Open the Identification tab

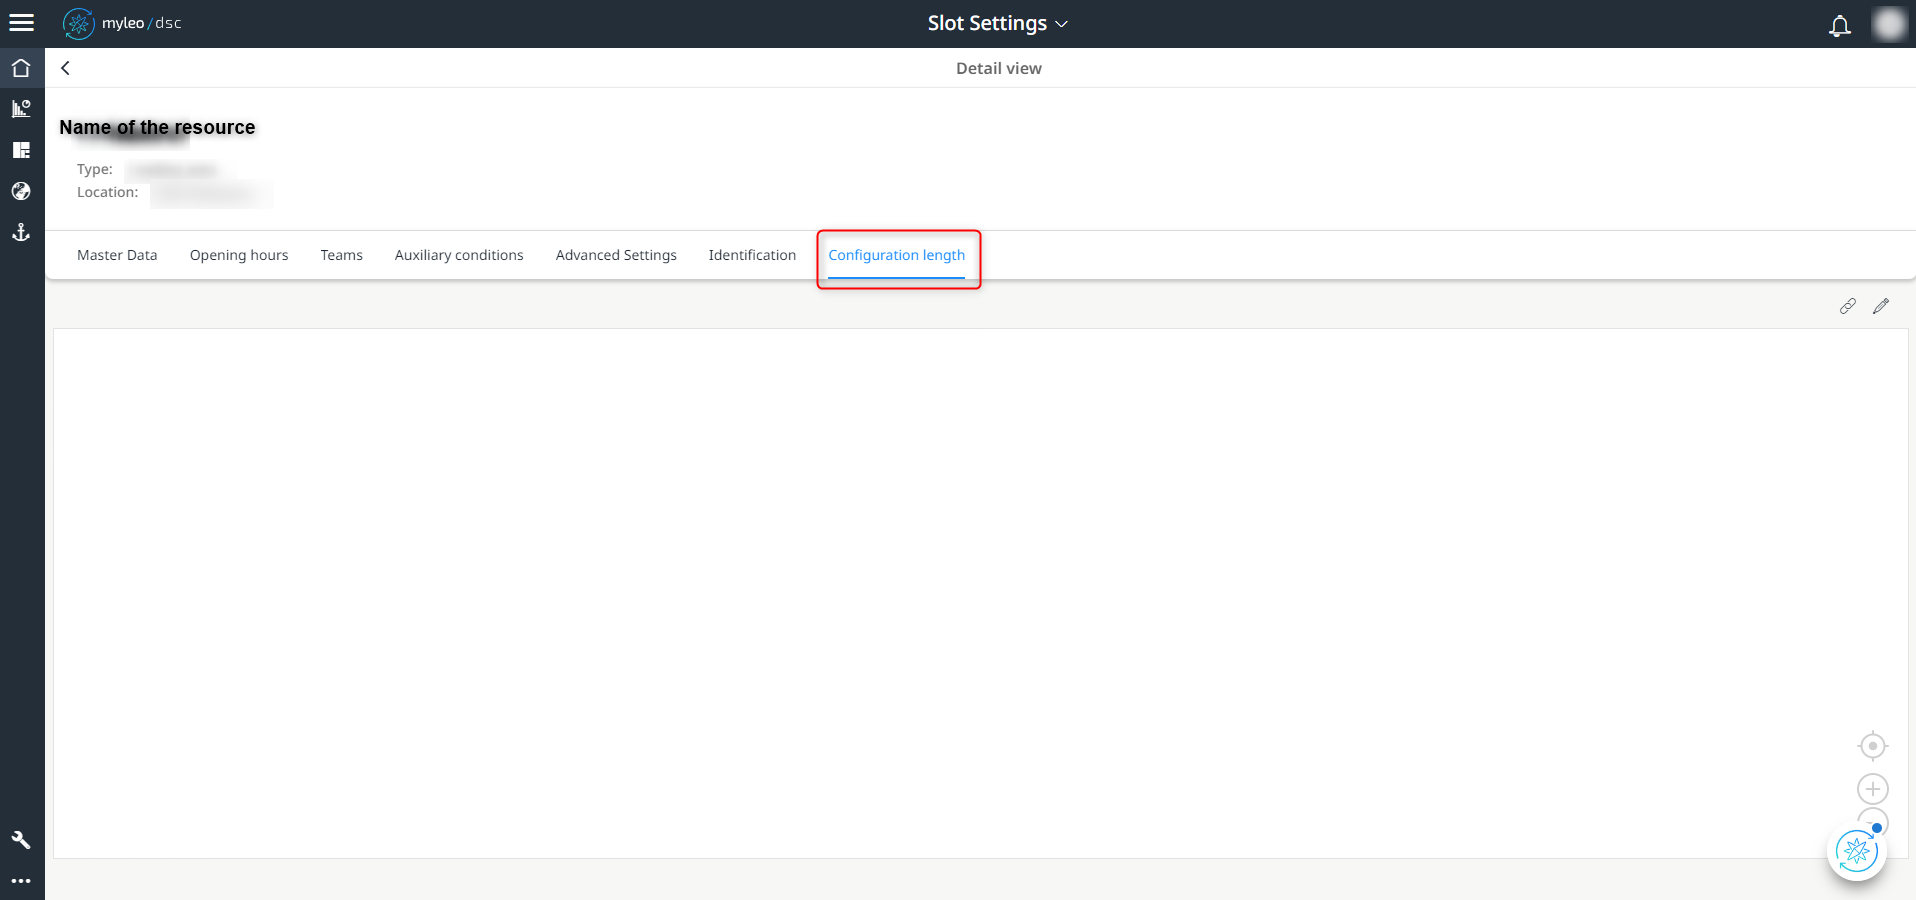pos(752,255)
